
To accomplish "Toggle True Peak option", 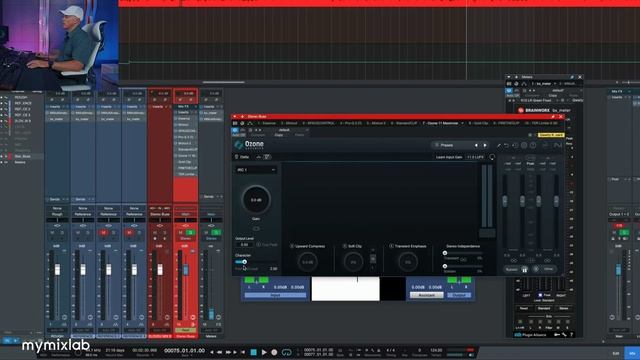I will 267,244.
